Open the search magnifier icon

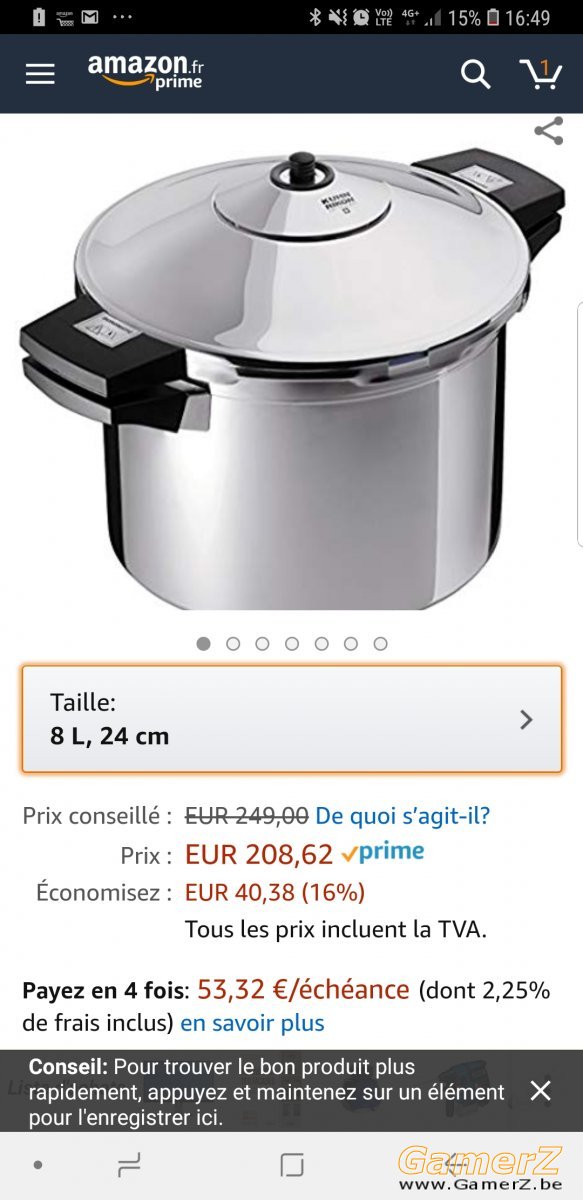[x=475, y=74]
